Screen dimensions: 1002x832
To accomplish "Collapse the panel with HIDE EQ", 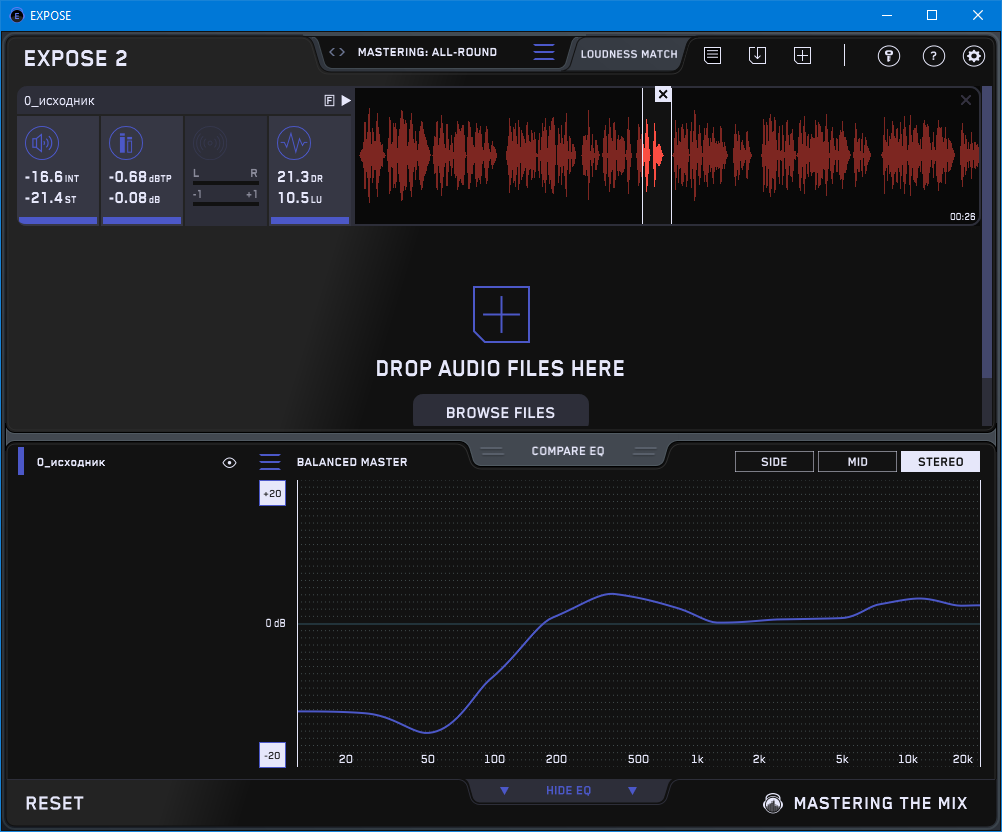I will [568, 790].
